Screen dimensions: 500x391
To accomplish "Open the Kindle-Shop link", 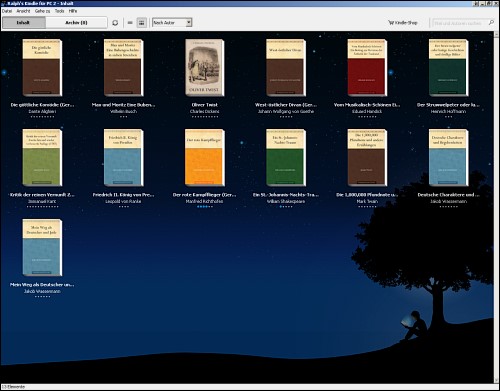I will click(x=403, y=23).
